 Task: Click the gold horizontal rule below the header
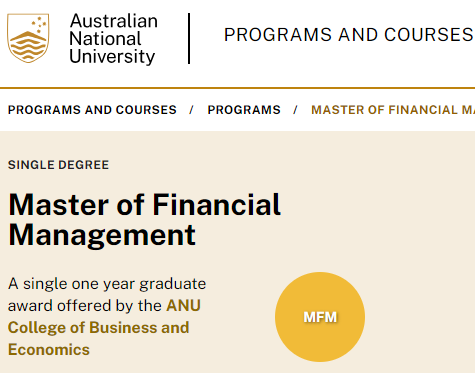[x=237, y=88]
